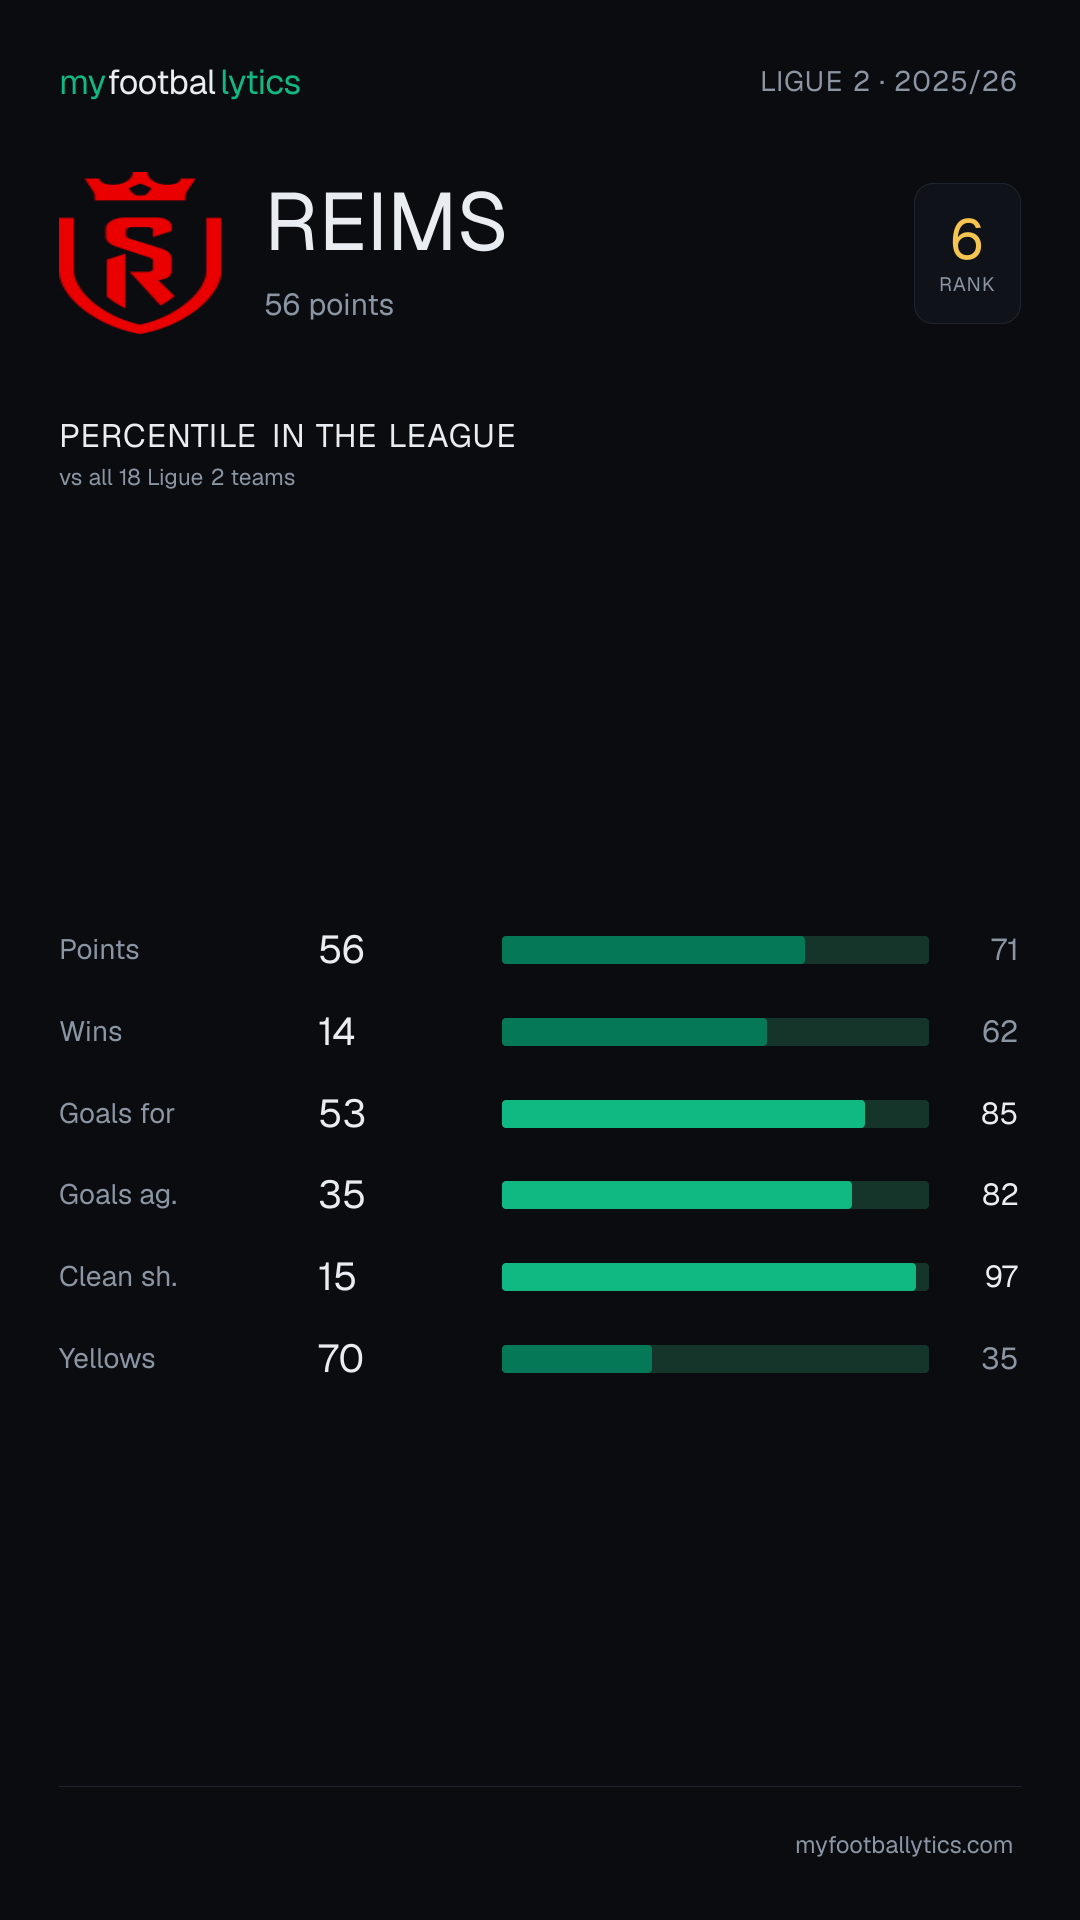Select the Percentile in the League heading
This screenshot has height=1920, width=1080.
(287, 436)
